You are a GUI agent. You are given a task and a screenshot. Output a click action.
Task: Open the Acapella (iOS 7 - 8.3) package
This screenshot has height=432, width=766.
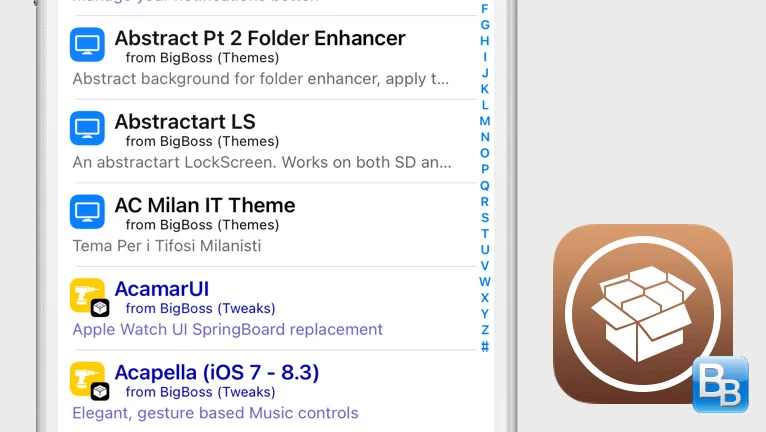point(217,372)
